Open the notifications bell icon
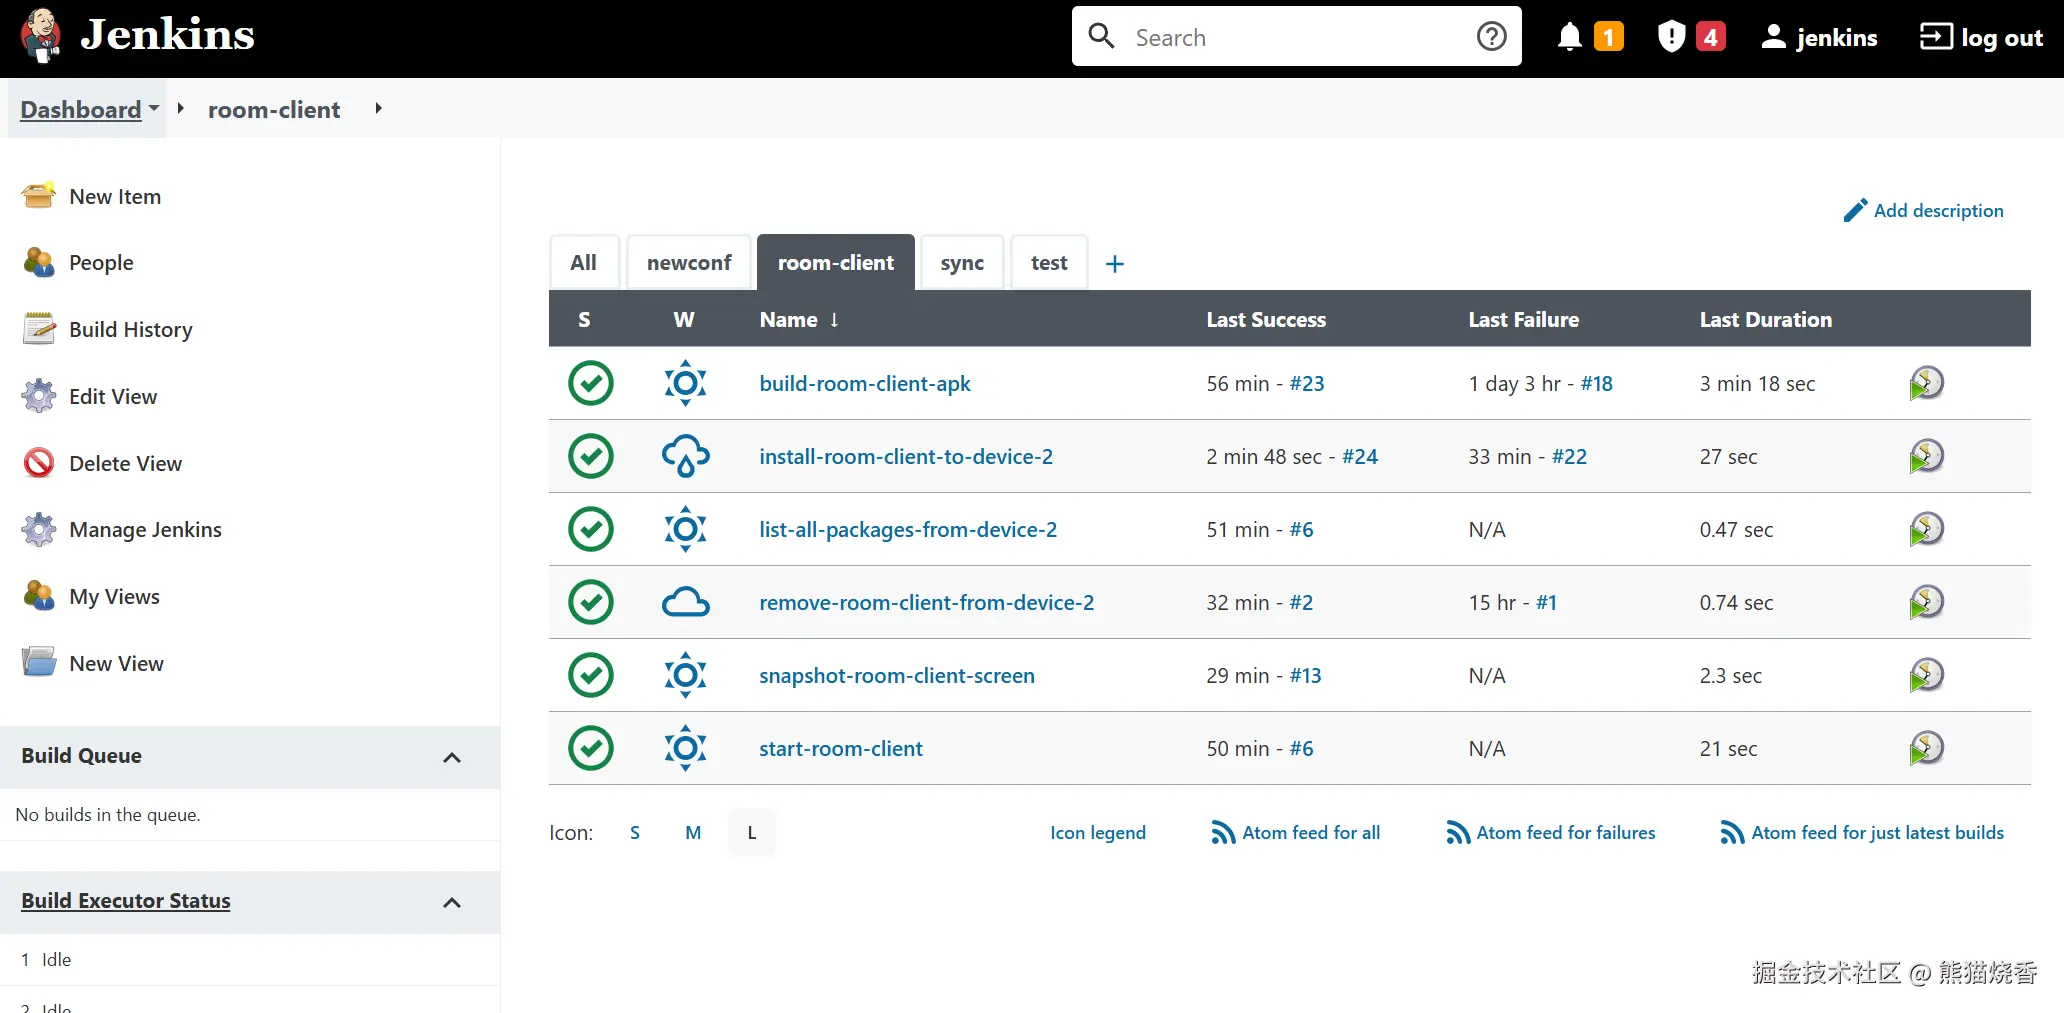 pyautogui.click(x=1570, y=37)
